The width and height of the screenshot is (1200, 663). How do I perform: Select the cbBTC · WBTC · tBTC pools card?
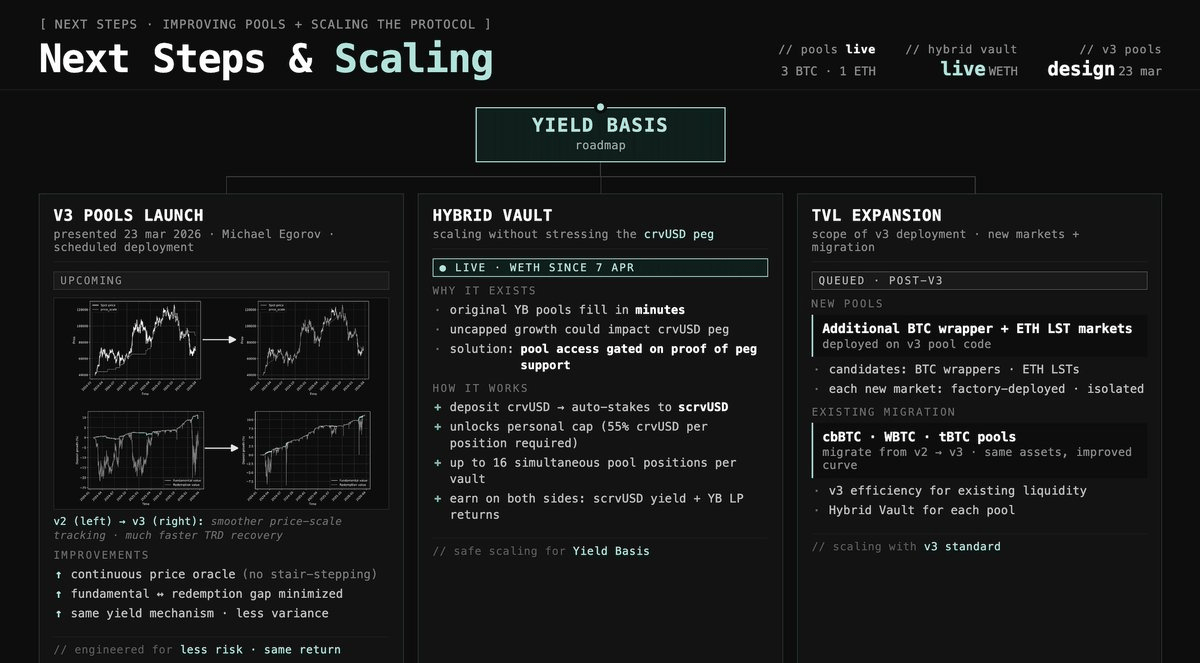[979, 450]
